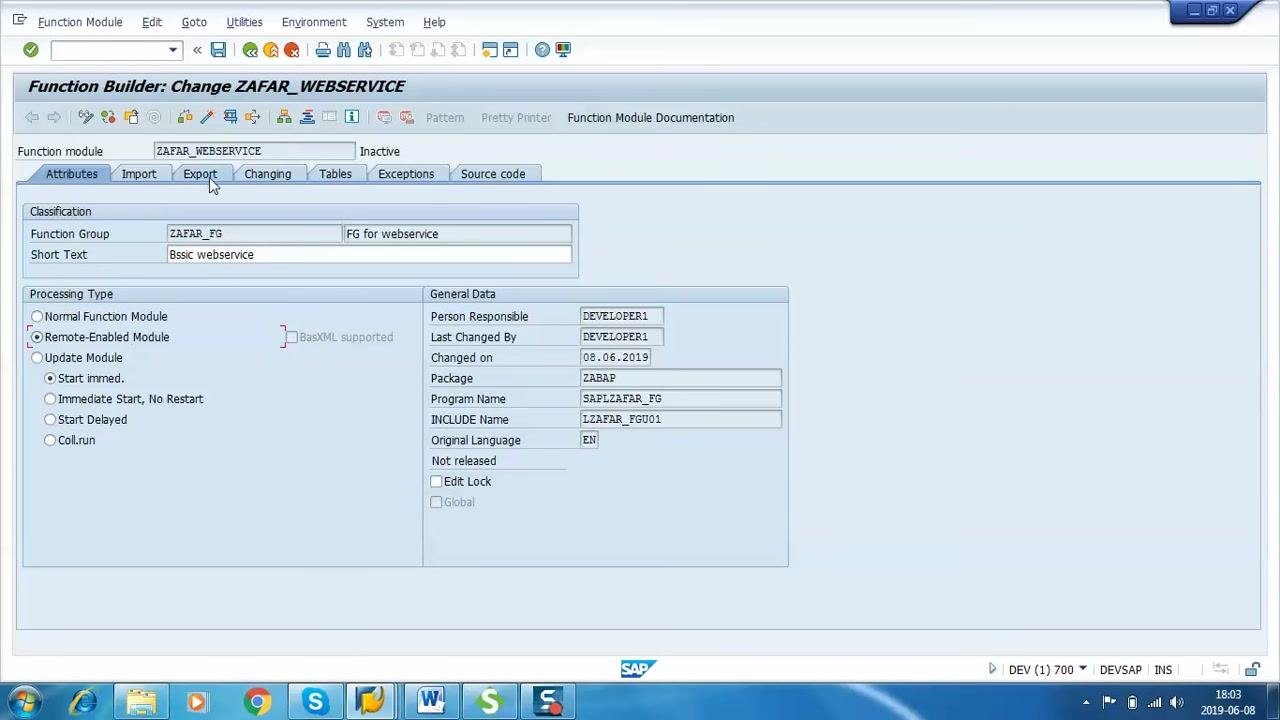Screen dimensions: 1280x720
Task: Switch to the Source code tab
Action: coord(493,174)
